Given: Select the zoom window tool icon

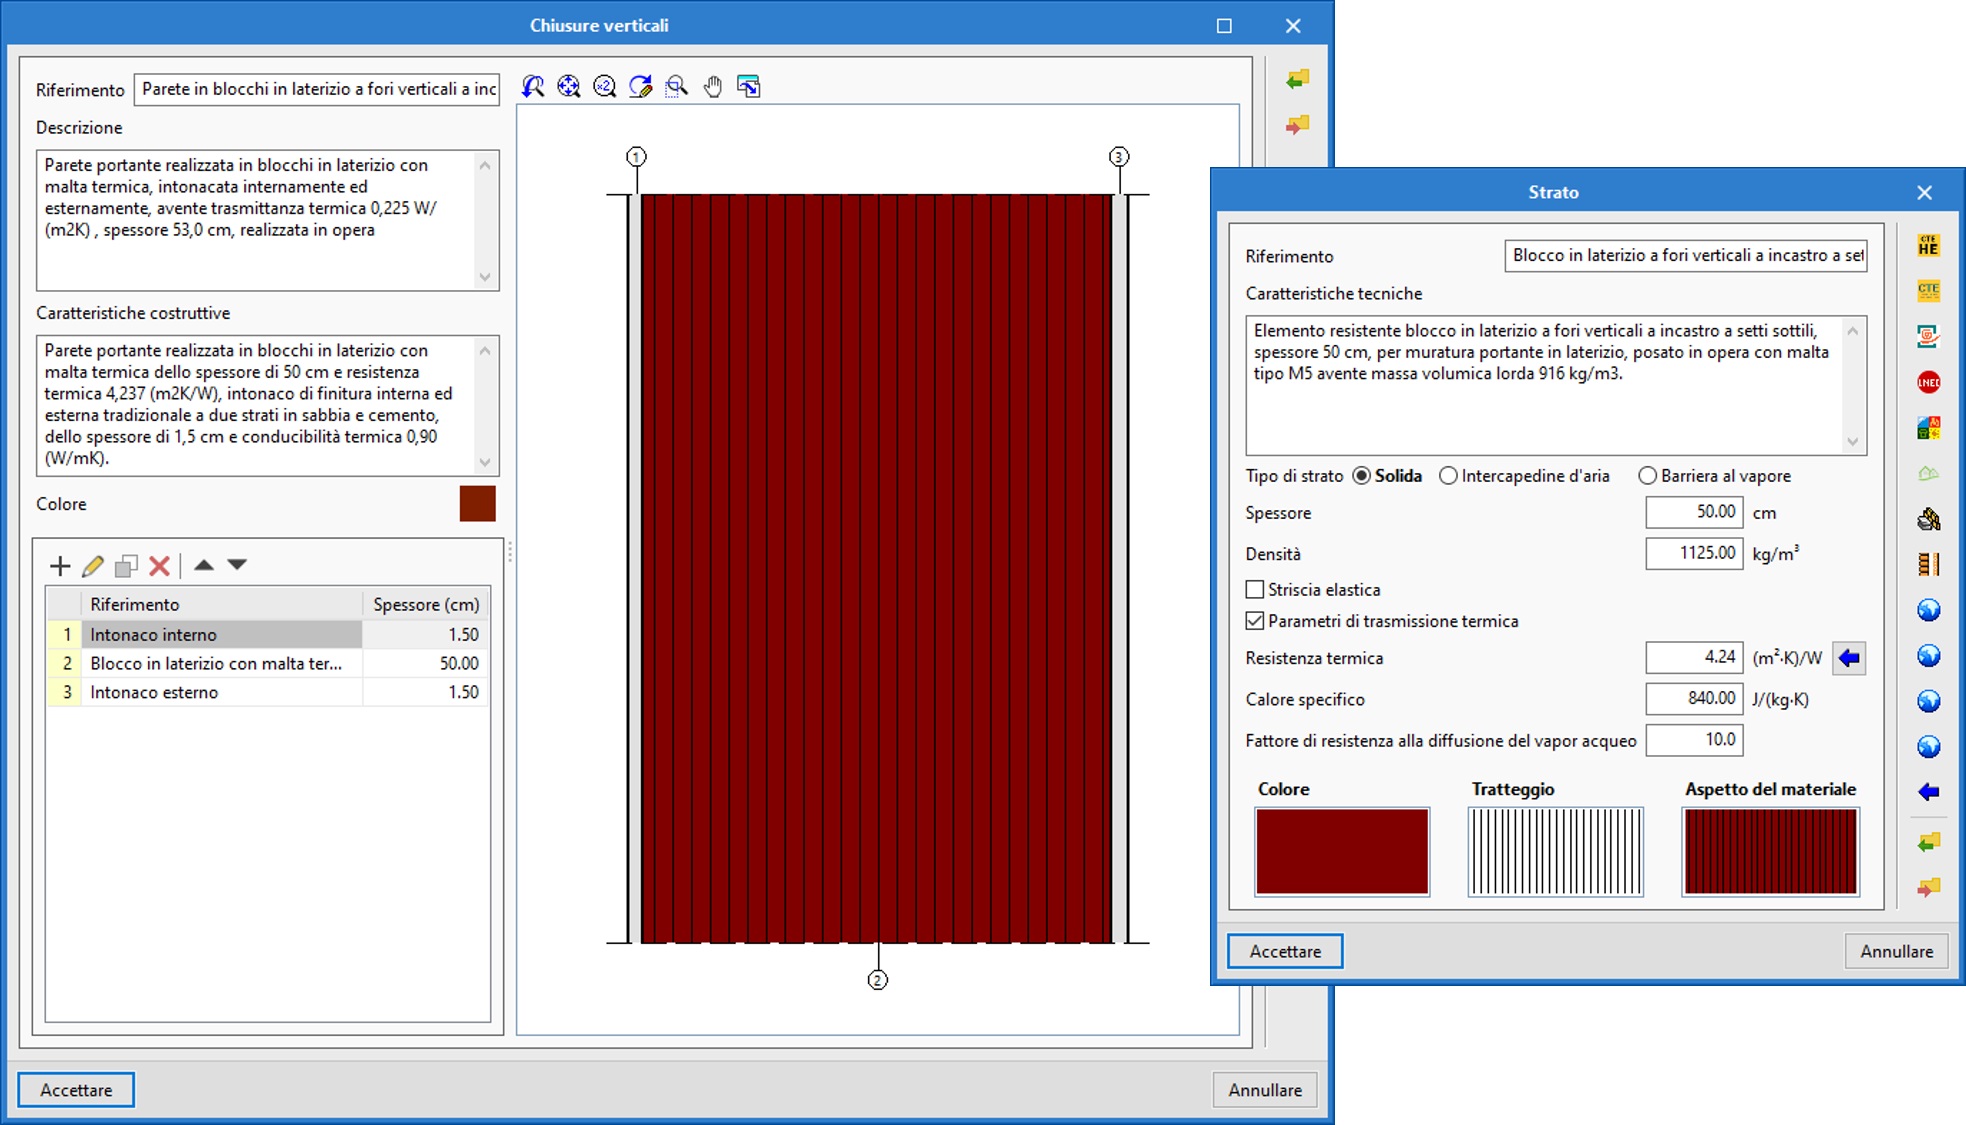Looking at the screenshot, I should pos(677,87).
